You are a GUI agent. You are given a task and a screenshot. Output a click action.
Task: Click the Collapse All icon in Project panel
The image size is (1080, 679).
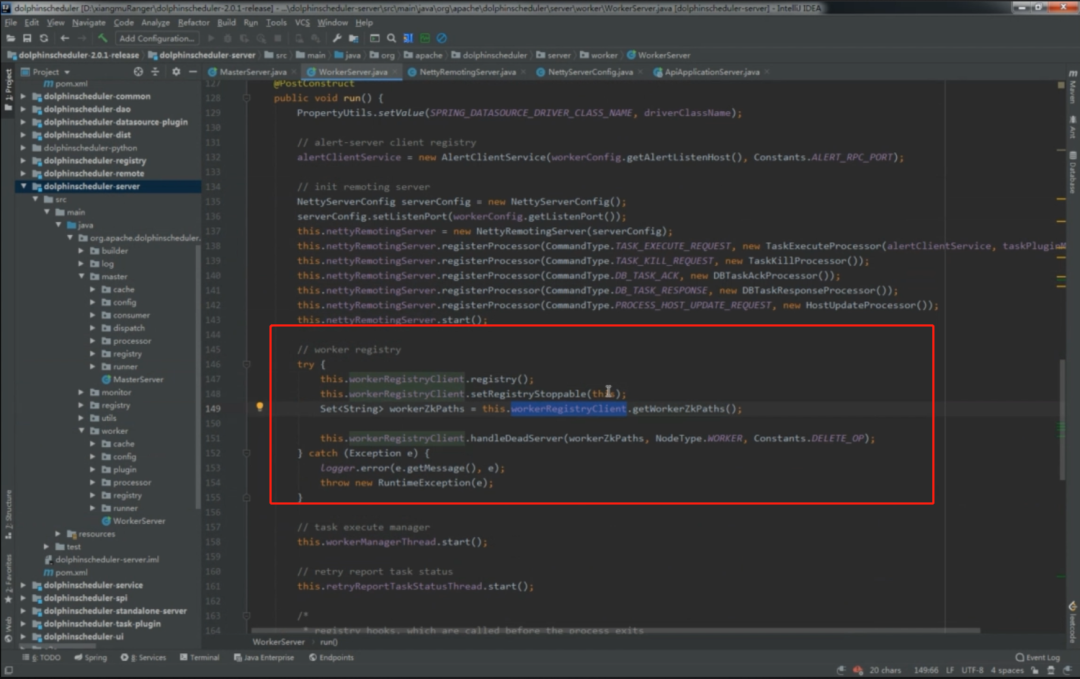[x=155, y=72]
